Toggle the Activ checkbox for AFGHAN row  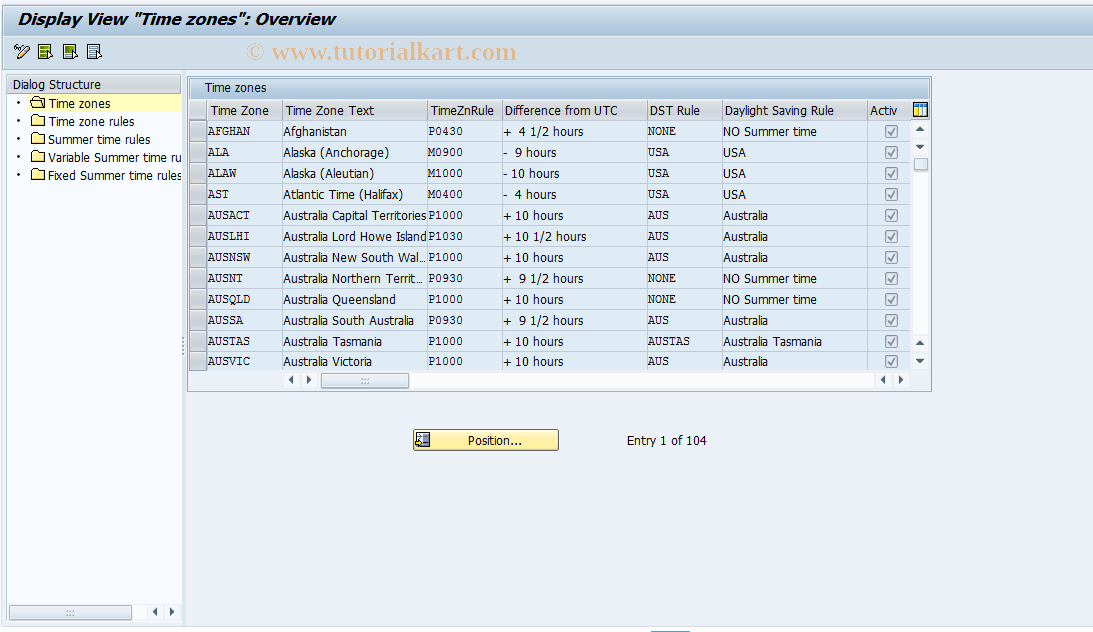point(891,131)
